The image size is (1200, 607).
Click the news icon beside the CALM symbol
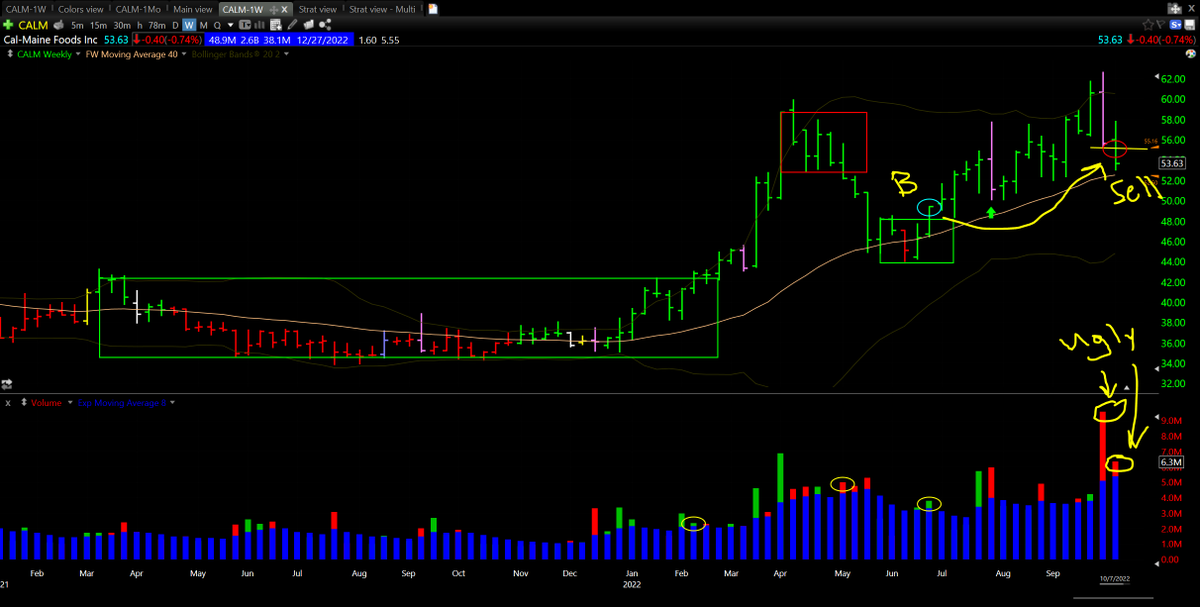[x=58, y=25]
